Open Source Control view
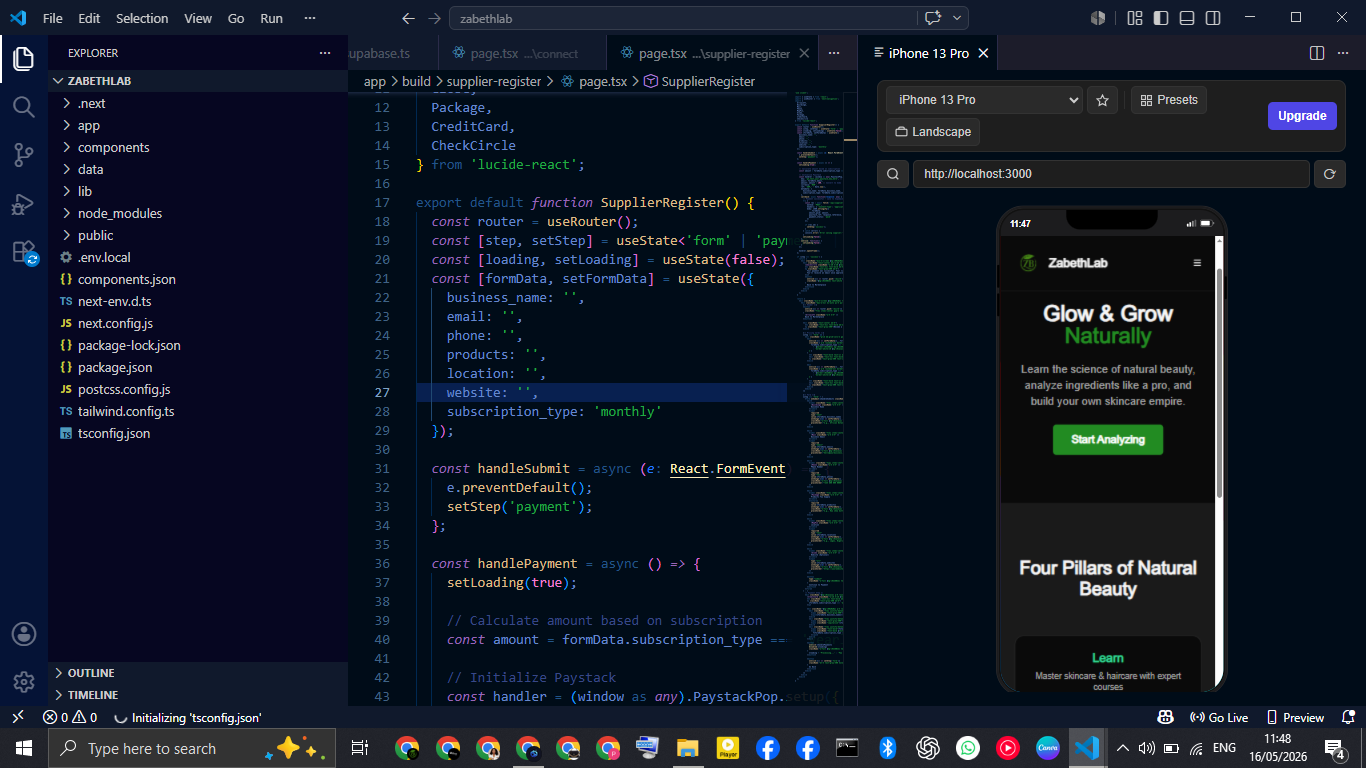Image resolution: width=1366 pixels, height=768 pixels. pyautogui.click(x=24, y=154)
